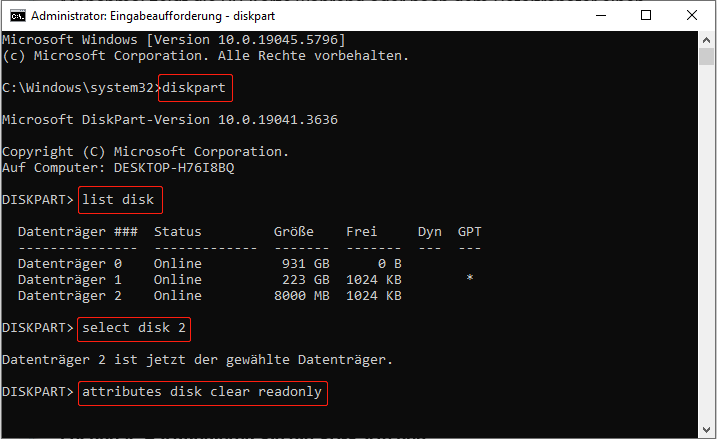Click the vertical scrollbar thumb
This screenshot has width=717, height=439.
(706, 57)
